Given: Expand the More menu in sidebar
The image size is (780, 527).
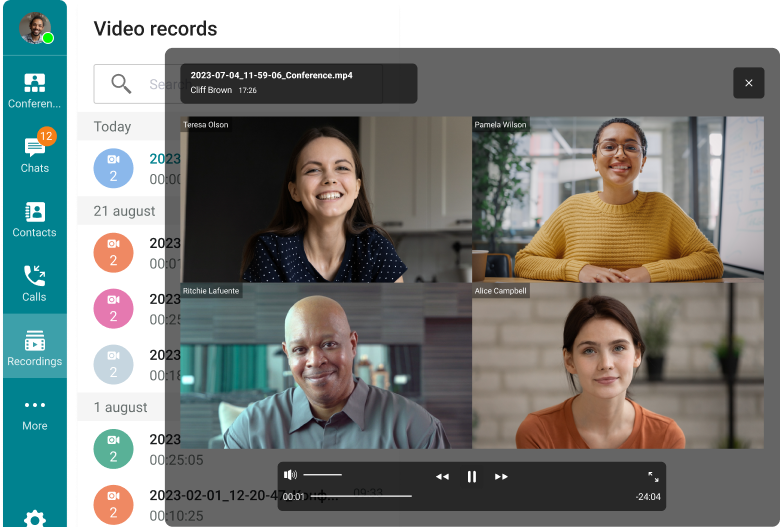Looking at the screenshot, I should point(34,414).
